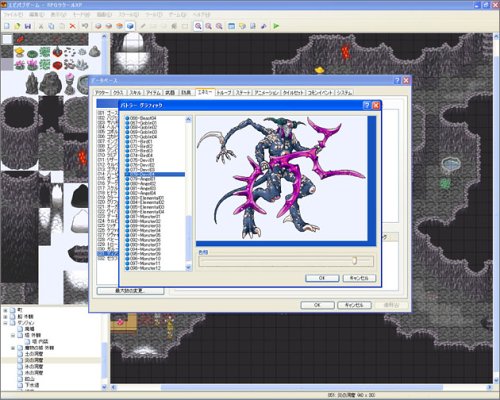Screen dimensions: 500x400
Task: Open the 編集 (Edit) menu
Action: click(37, 15)
